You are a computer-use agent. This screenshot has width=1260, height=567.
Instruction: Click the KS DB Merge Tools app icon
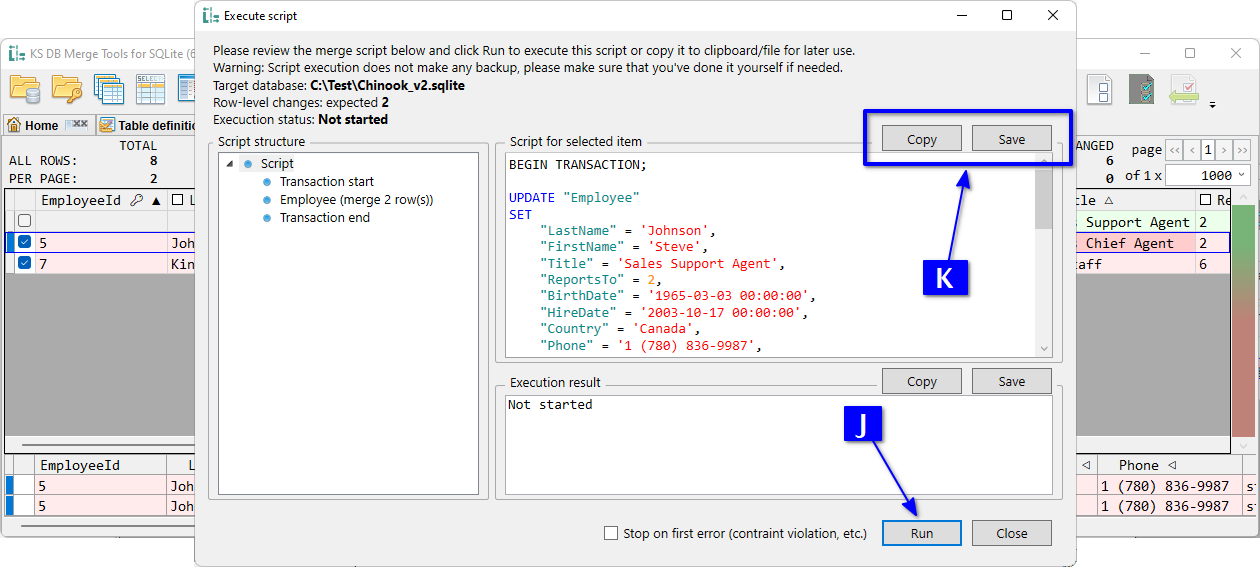tap(18, 53)
